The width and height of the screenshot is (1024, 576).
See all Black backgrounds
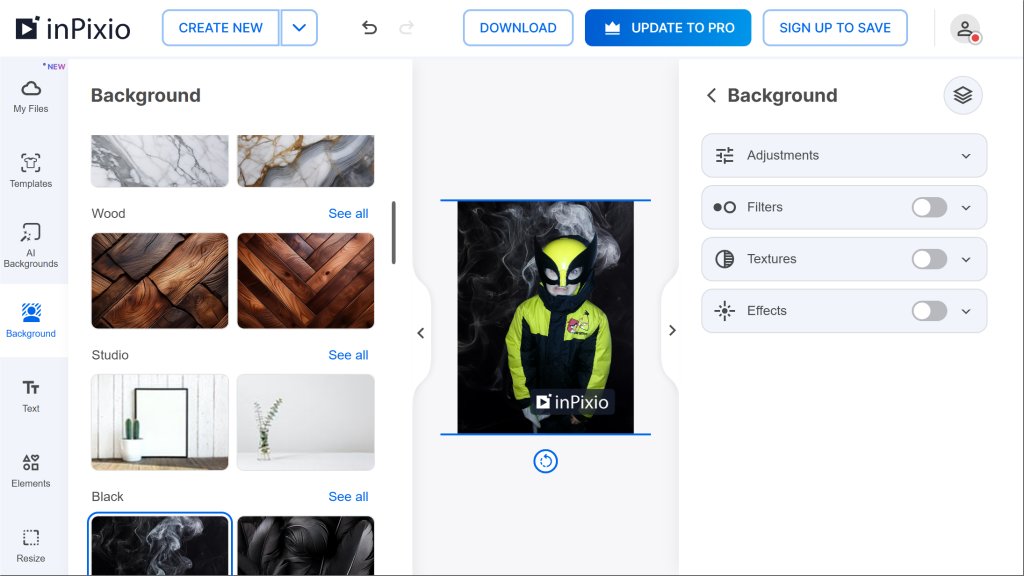pos(348,497)
